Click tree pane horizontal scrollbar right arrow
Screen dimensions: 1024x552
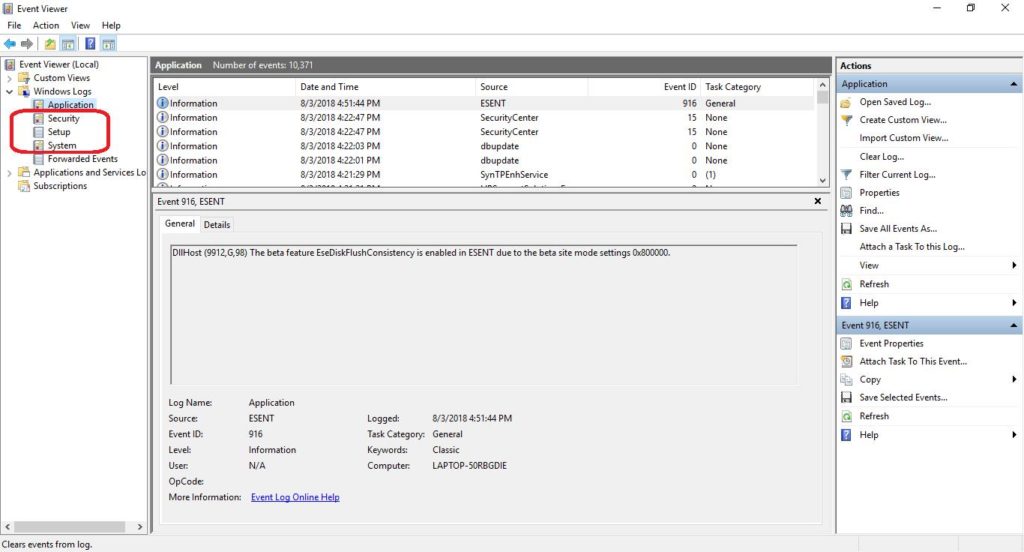click(x=140, y=527)
